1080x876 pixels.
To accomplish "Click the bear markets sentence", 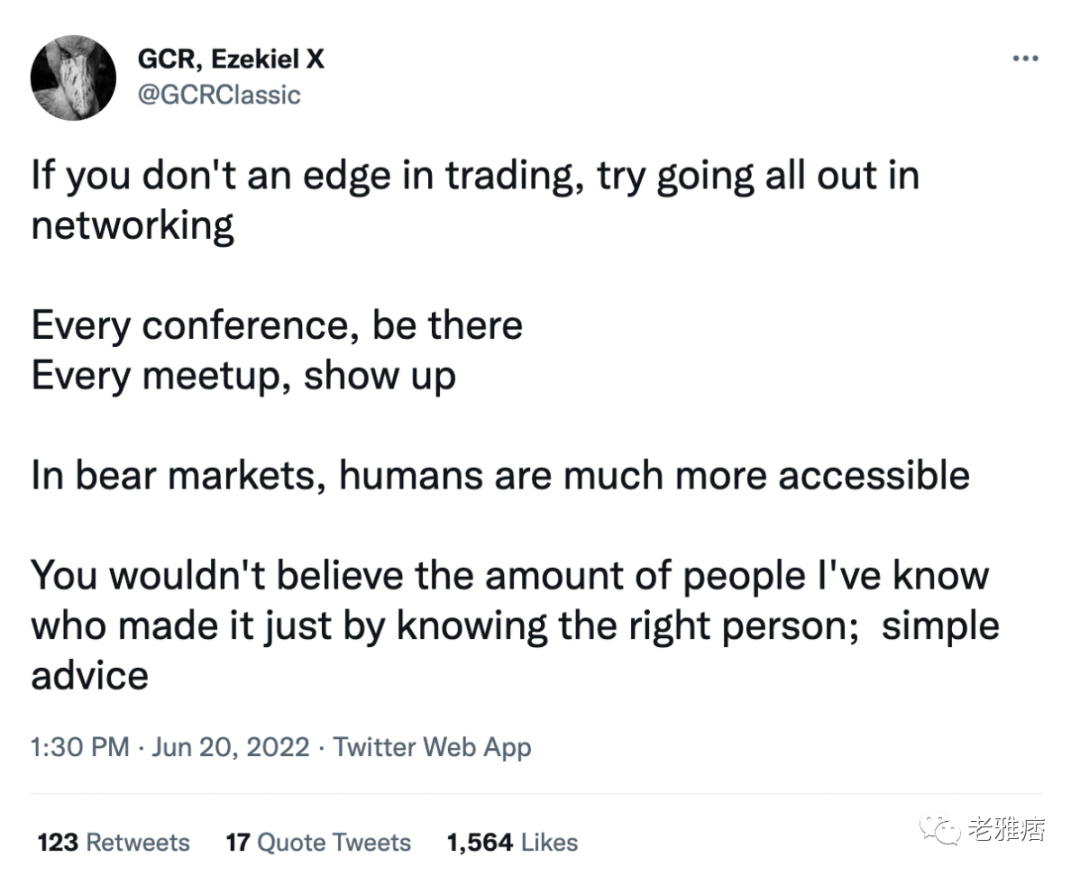I will pyautogui.click(x=500, y=476).
